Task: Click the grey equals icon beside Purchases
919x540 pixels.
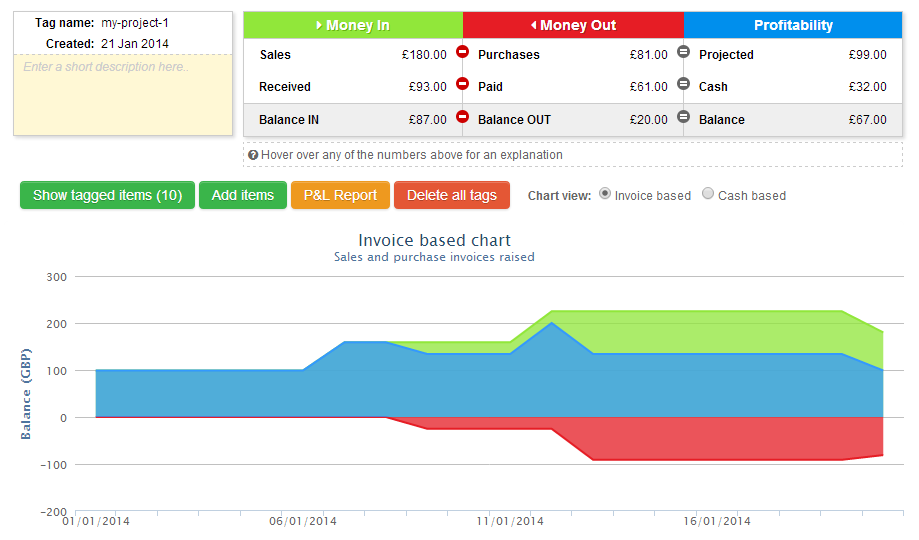Action: [683, 51]
